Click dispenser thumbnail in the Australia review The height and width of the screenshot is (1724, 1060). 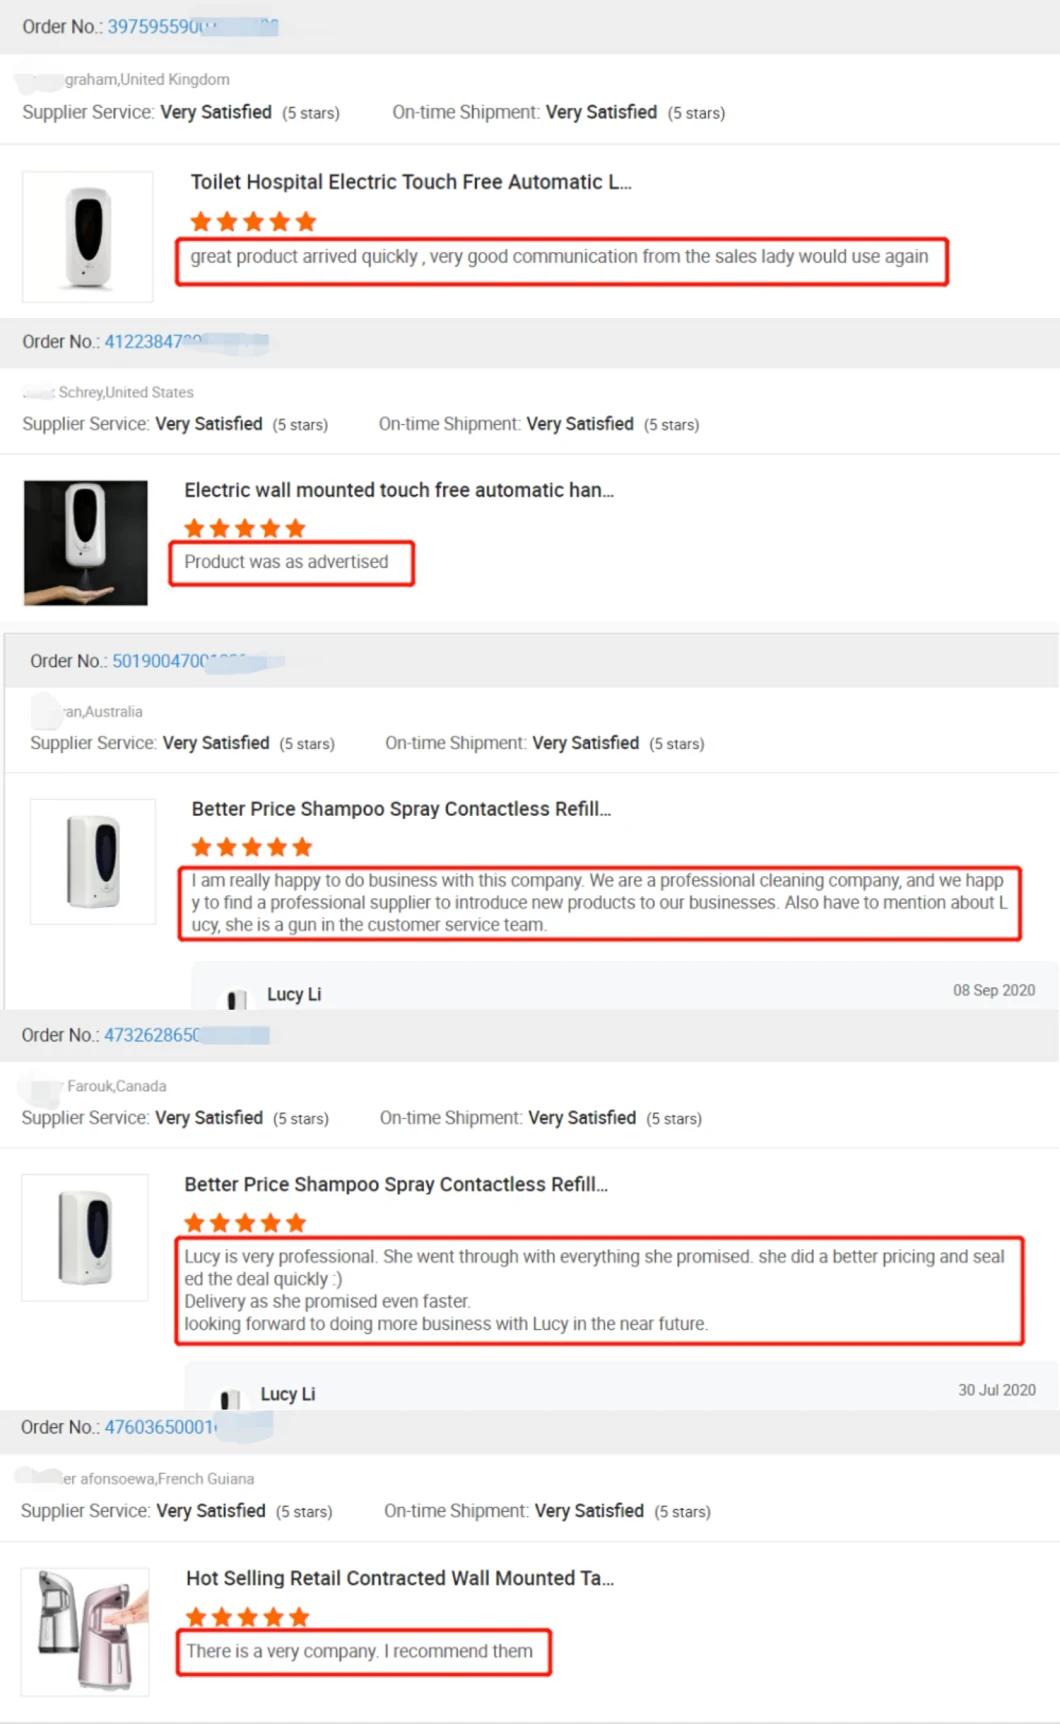click(93, 861)
